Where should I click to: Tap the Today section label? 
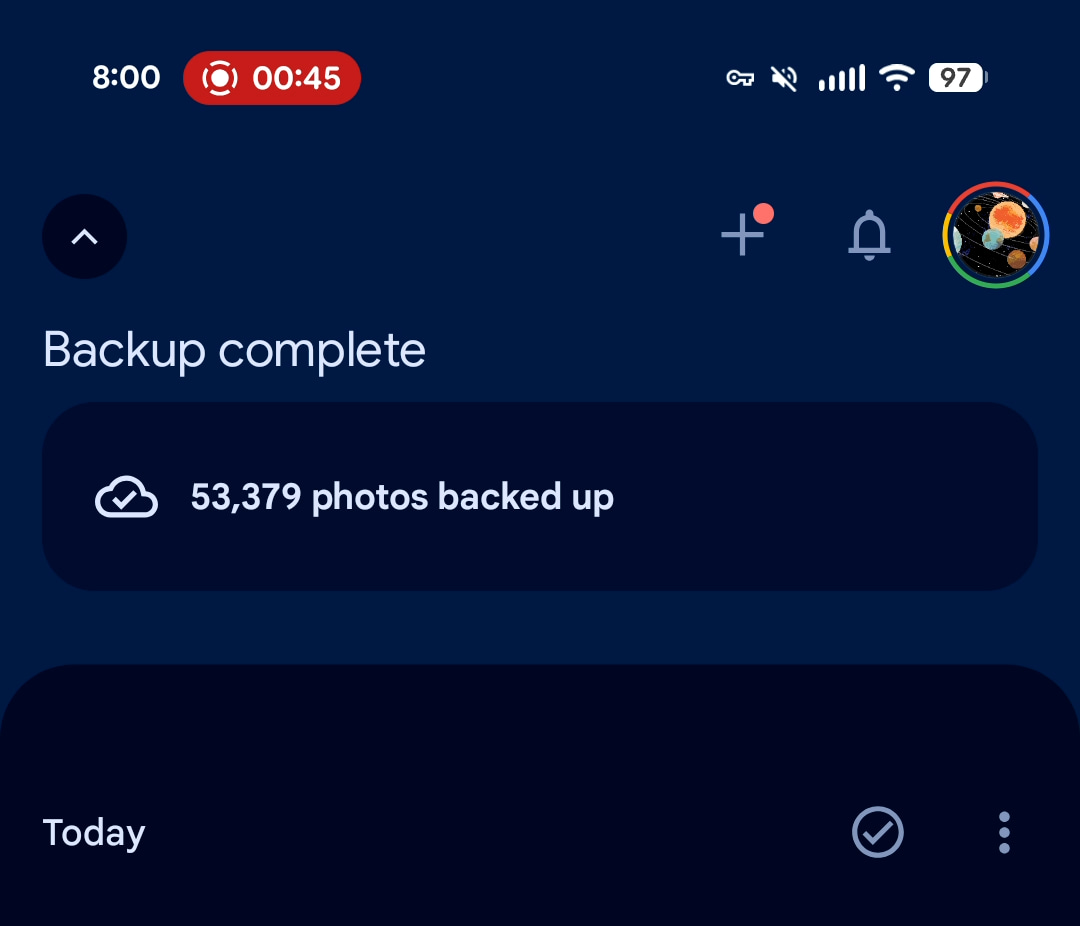coord(94,833)
